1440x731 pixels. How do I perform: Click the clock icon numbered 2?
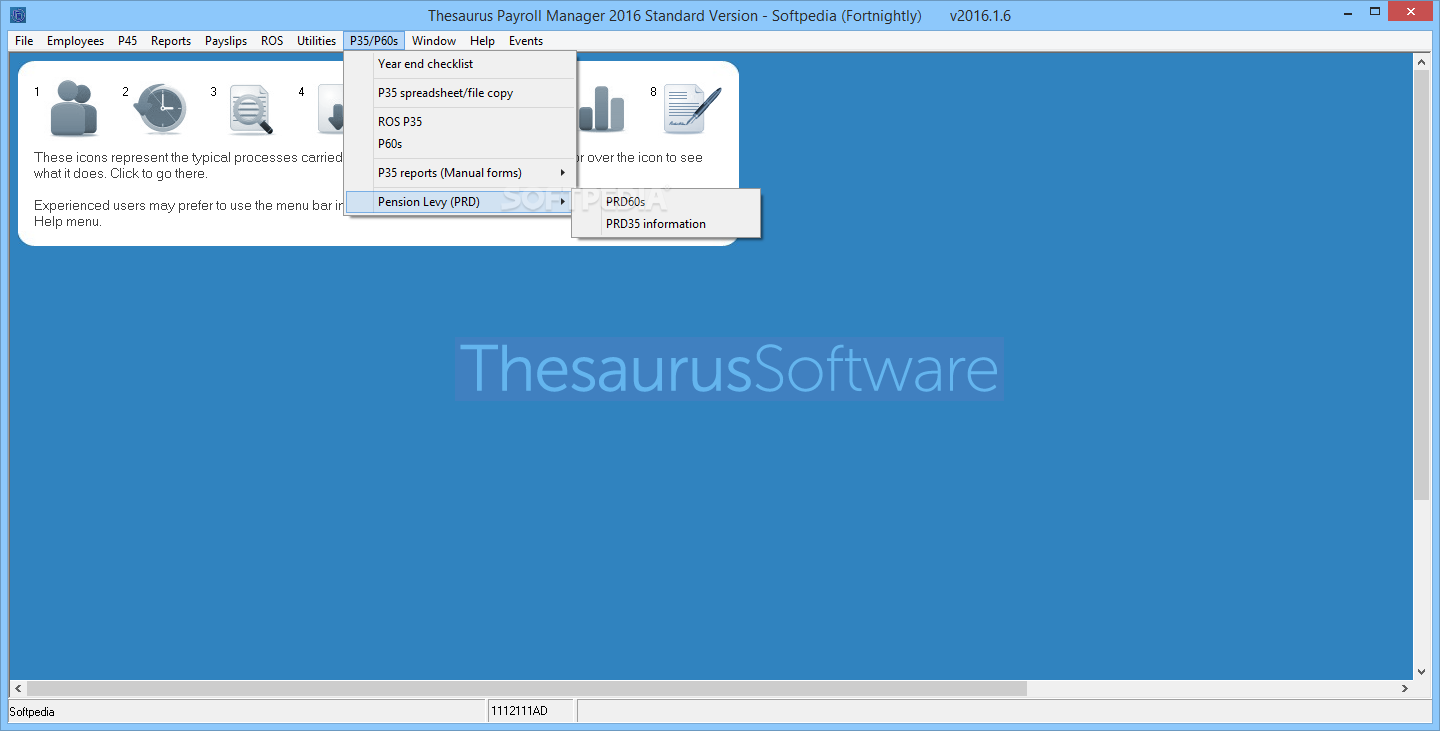[x=160, y=109]
